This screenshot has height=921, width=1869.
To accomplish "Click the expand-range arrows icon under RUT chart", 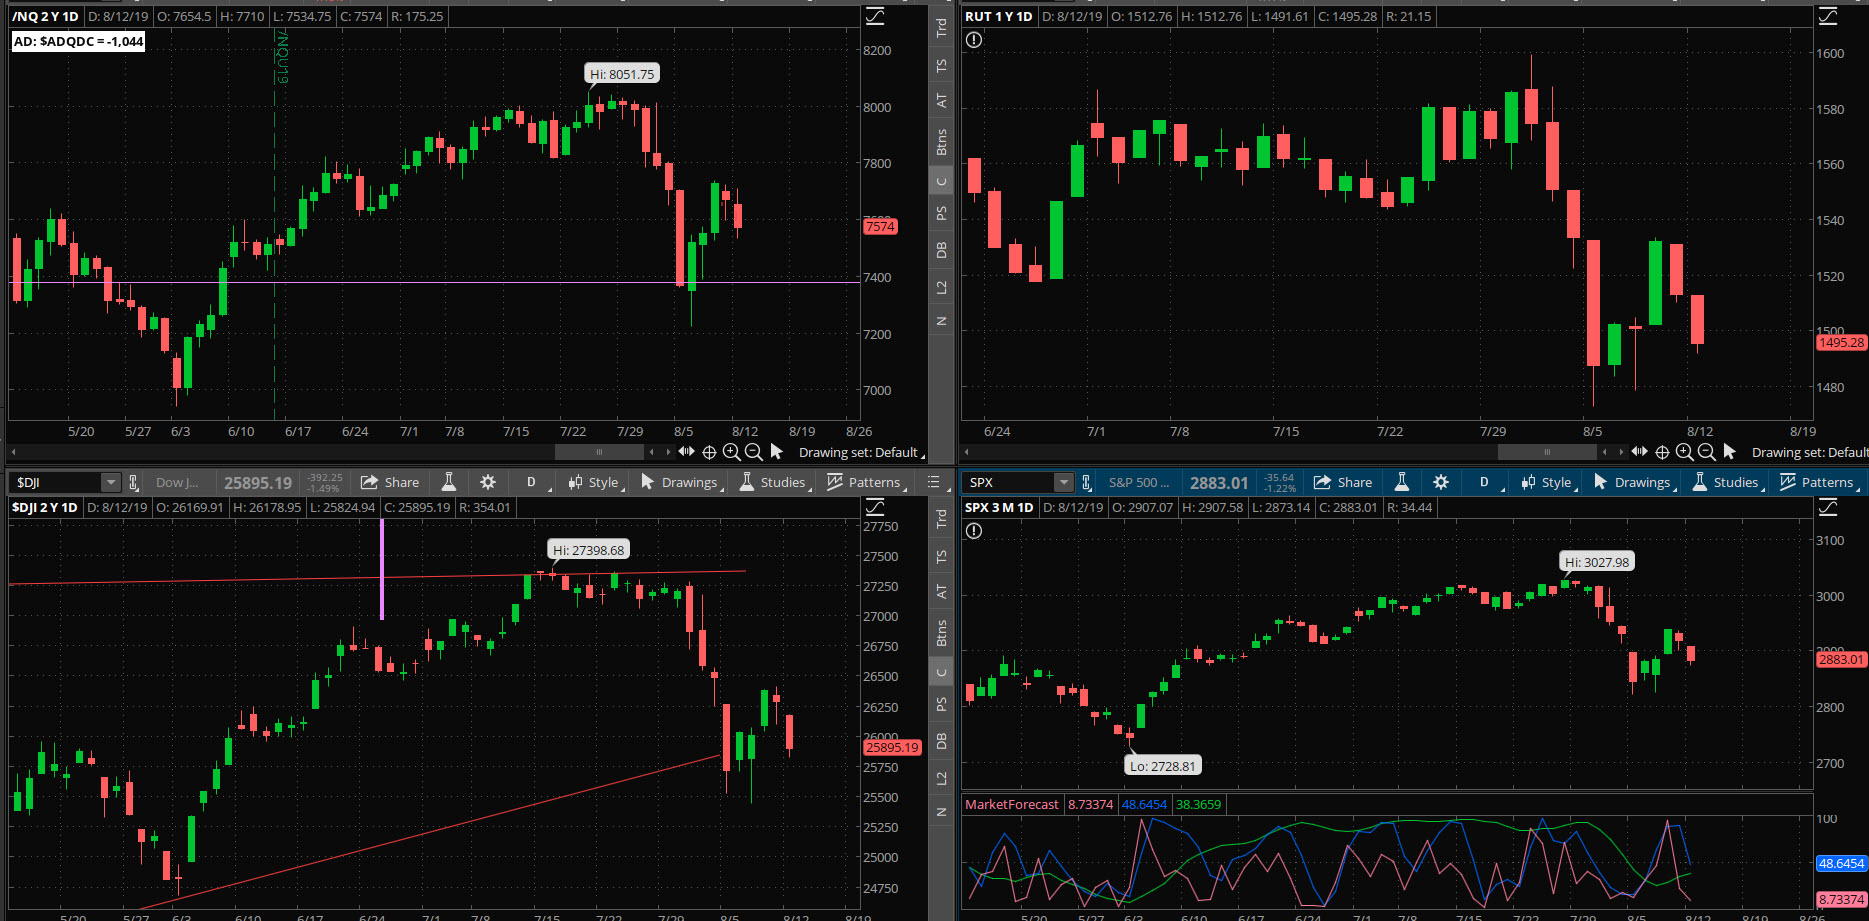I will tap(1639, 452).
